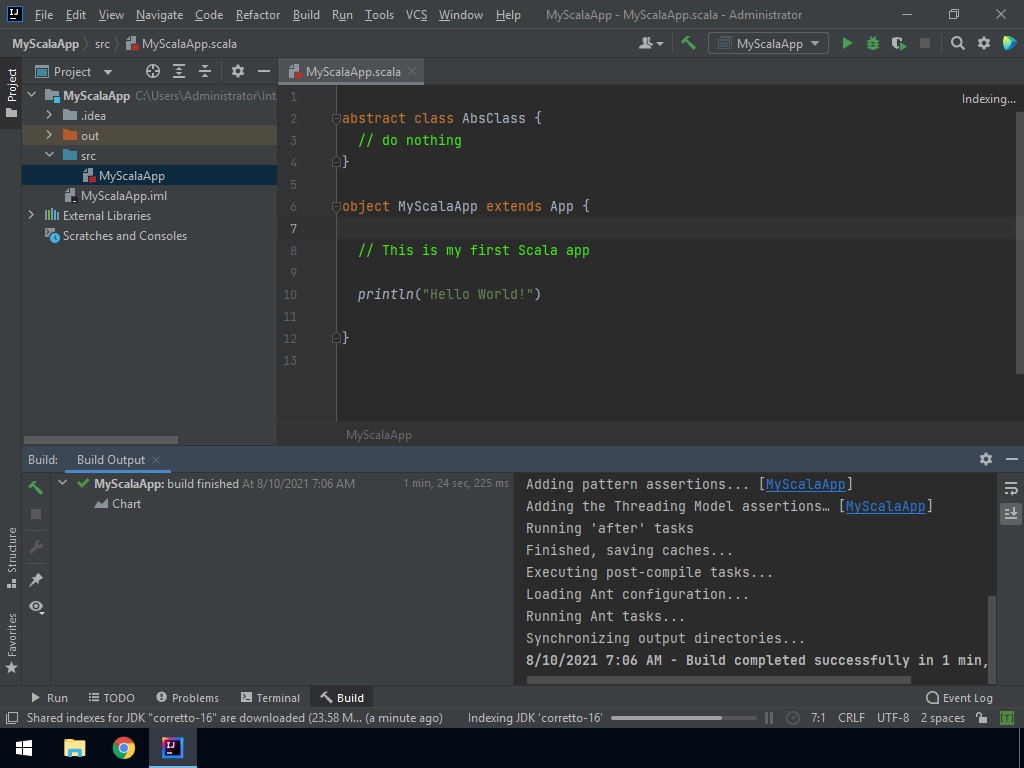Viewport: 1024px width, 768px height.
Task: Select opened file with the Project panel crosshair icon
Action: tap(153, 71)
